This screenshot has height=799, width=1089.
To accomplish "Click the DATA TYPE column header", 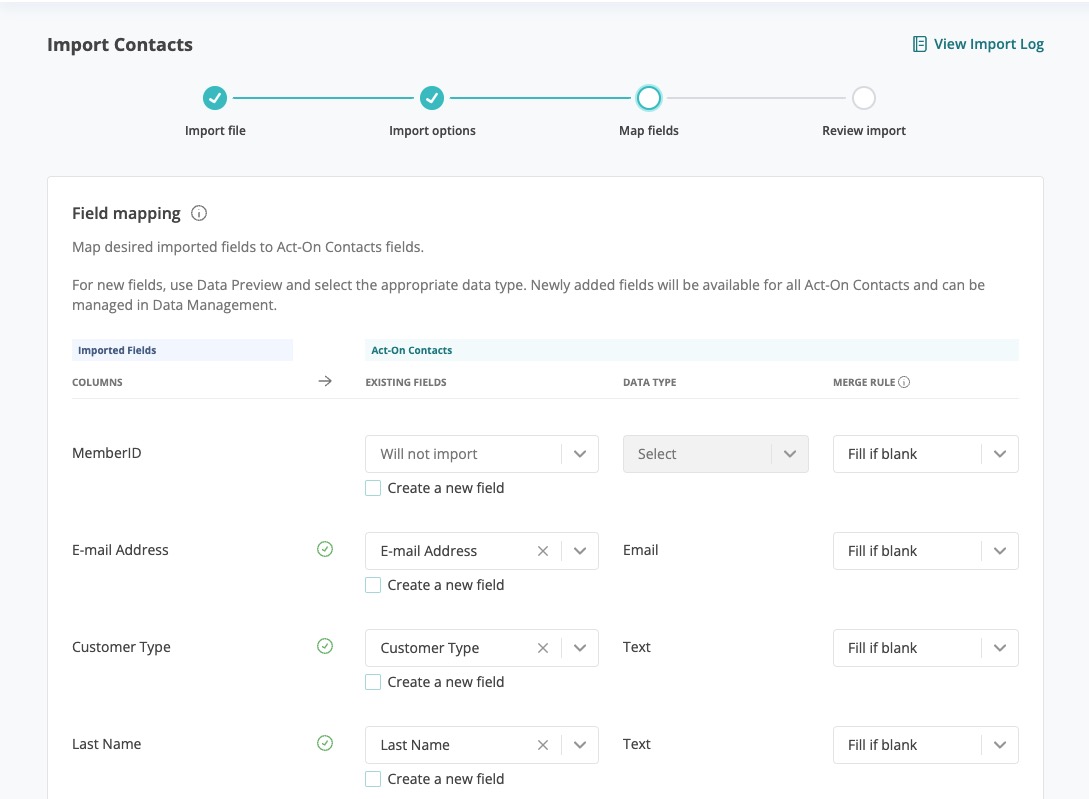I will coord(649,382).
